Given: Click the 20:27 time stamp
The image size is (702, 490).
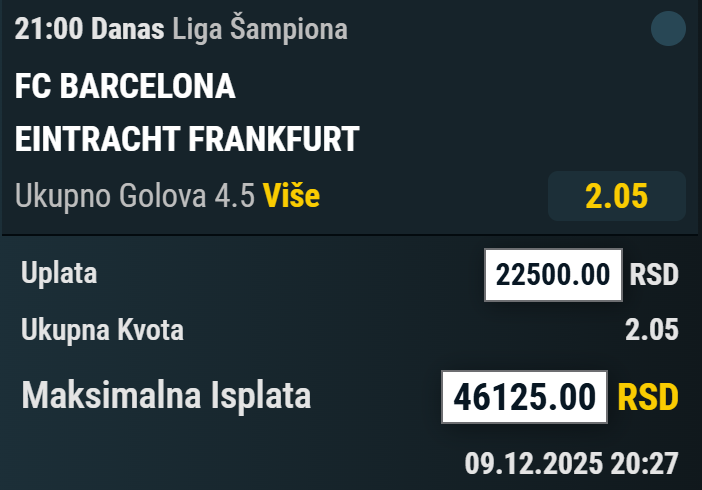Looking at the screenshot, I should (x=644, y=463).
